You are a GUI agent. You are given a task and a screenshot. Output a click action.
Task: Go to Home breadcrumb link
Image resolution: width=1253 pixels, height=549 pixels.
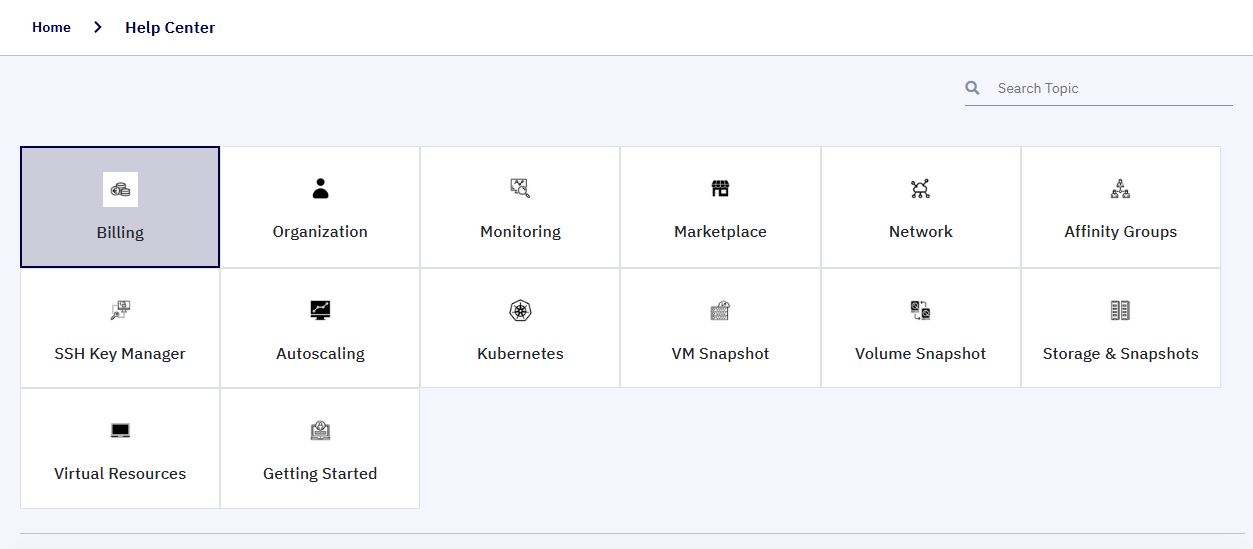51,27
